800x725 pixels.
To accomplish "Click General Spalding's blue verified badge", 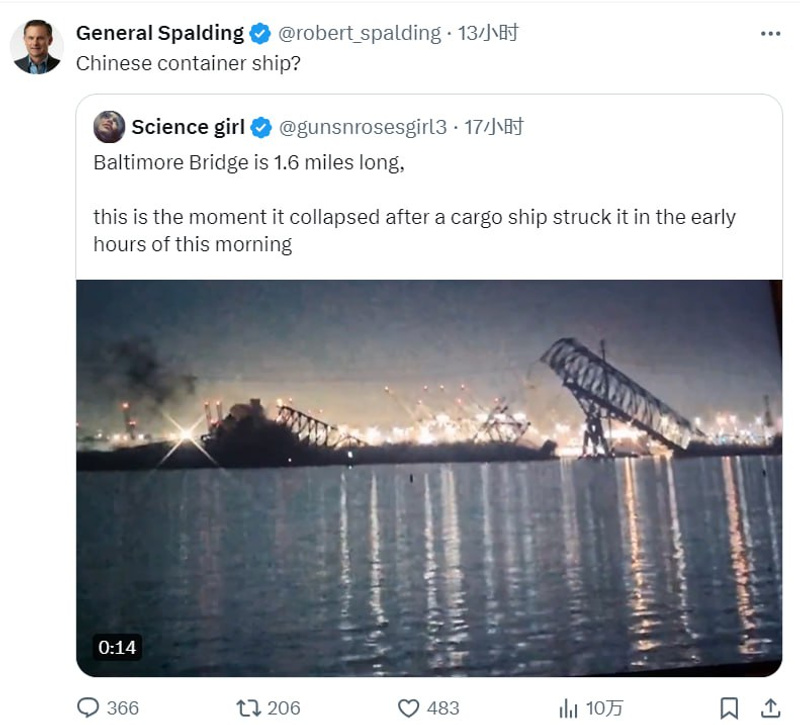I will pos(260,33).
